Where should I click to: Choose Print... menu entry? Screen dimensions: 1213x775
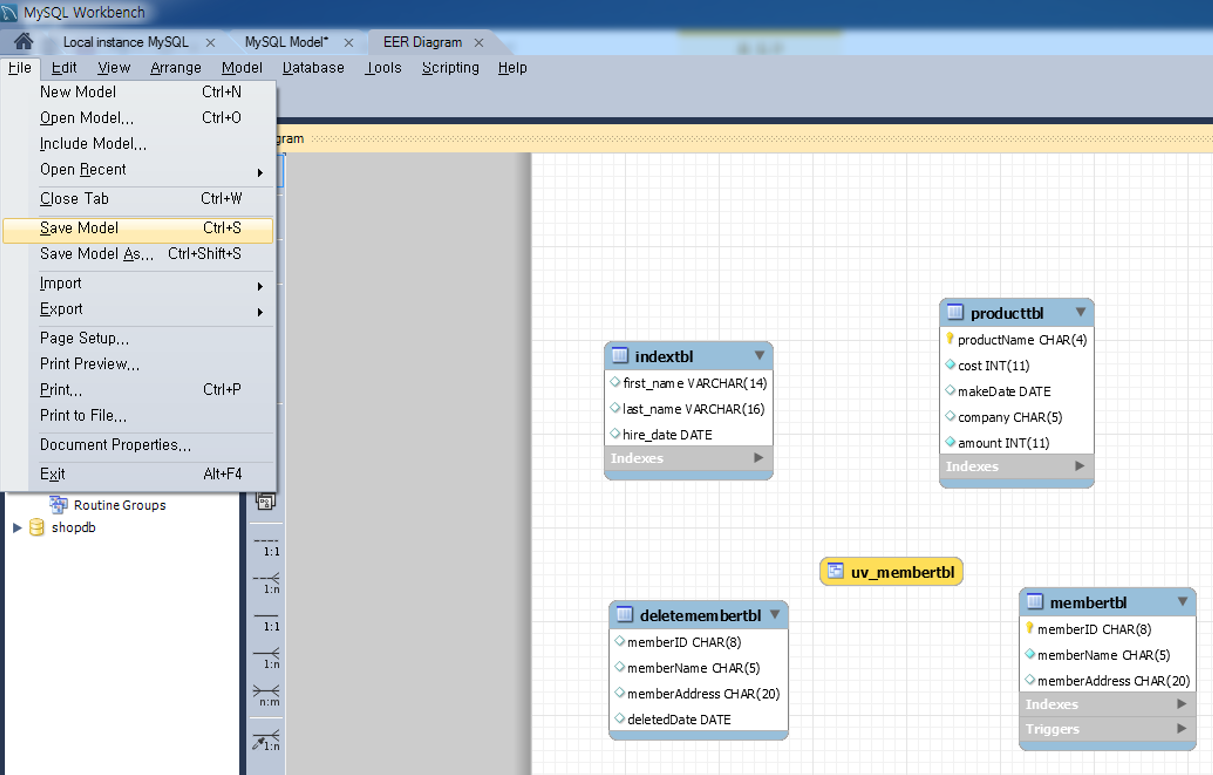(x=138, y=390)
